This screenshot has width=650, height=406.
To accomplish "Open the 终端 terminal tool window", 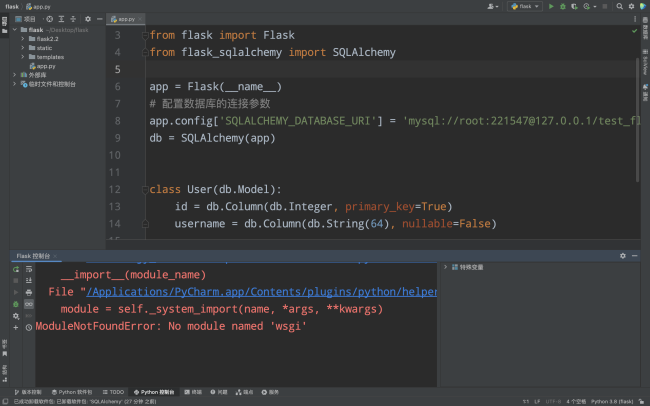I will point(193,392).
